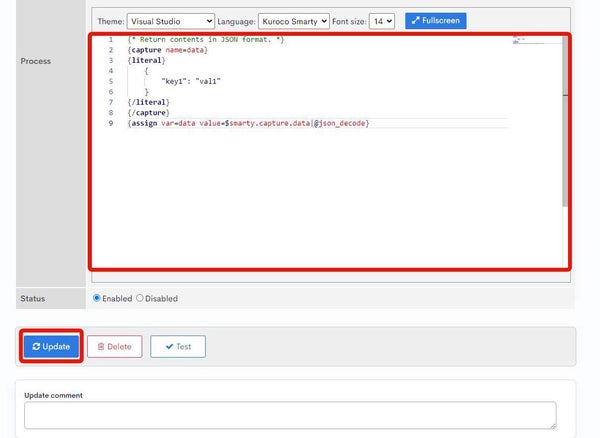Click the Test button
The image size is (600, 438).
click(x=178, y=347)
